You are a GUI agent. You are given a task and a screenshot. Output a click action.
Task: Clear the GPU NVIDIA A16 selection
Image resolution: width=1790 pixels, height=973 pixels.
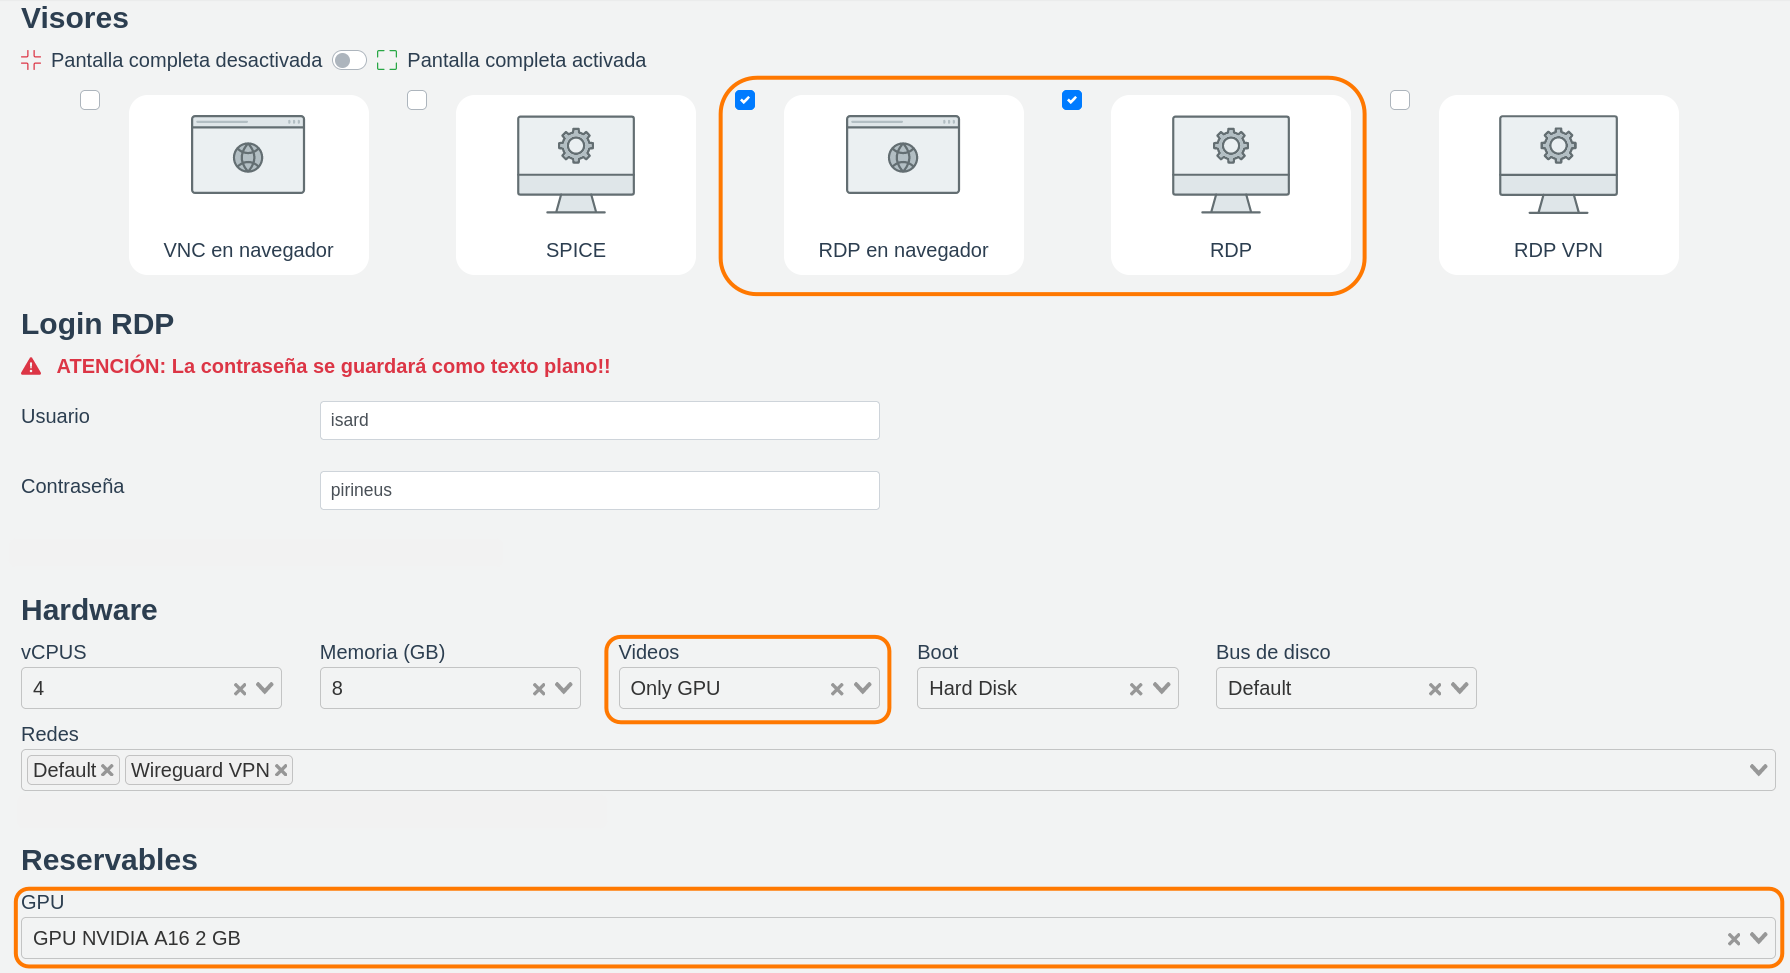(x=1733, y=939)
